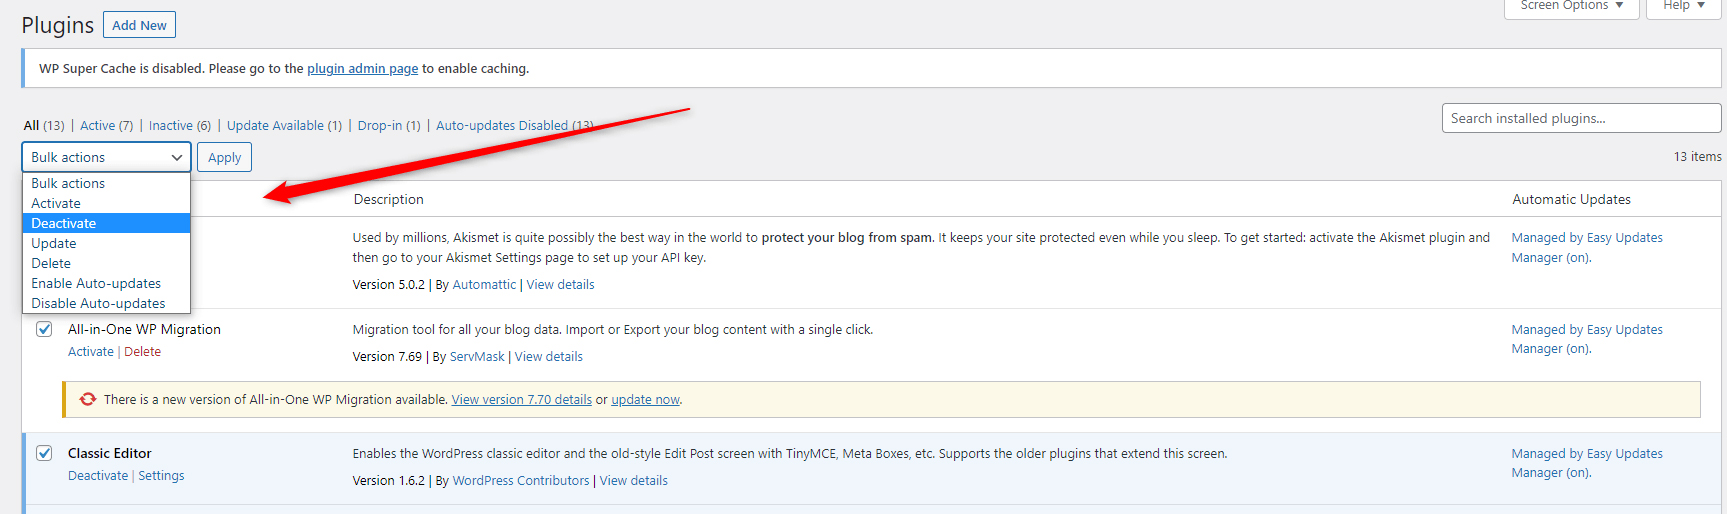Image resolution: width=1727 pixels, height=514 pixels.
Task: Open View version 7.70 details link
Action: [521, 399]
